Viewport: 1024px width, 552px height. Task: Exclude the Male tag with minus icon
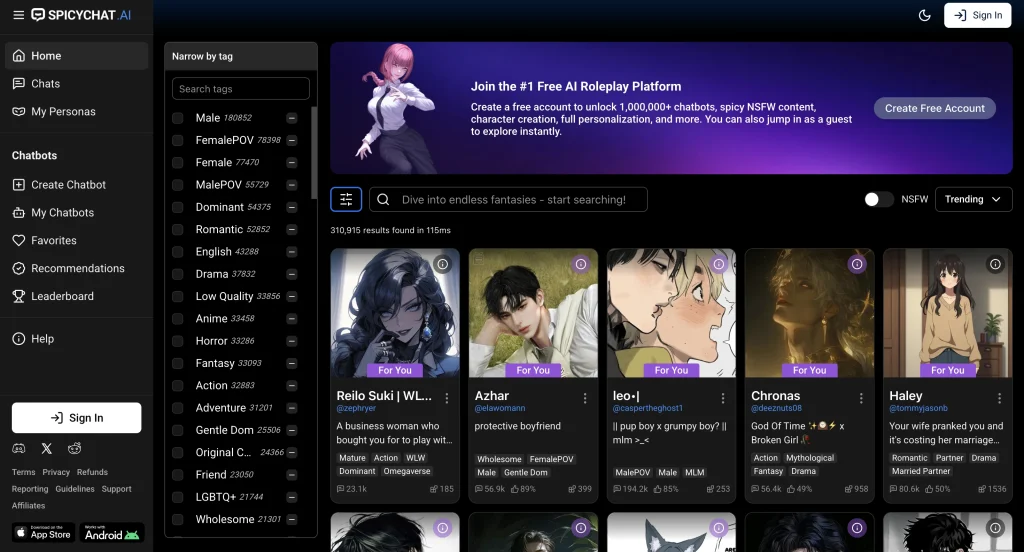click(292, 118)
